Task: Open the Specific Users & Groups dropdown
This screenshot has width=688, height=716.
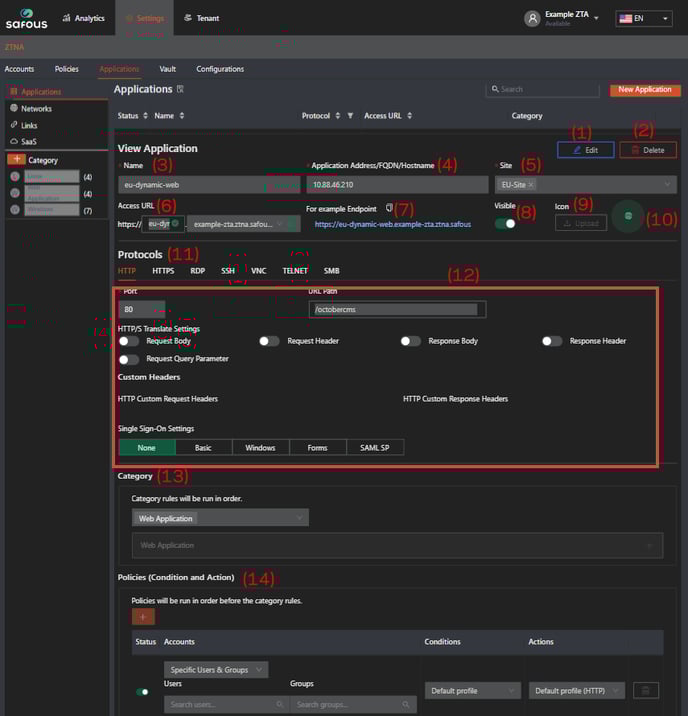Action: pos(216,669)
